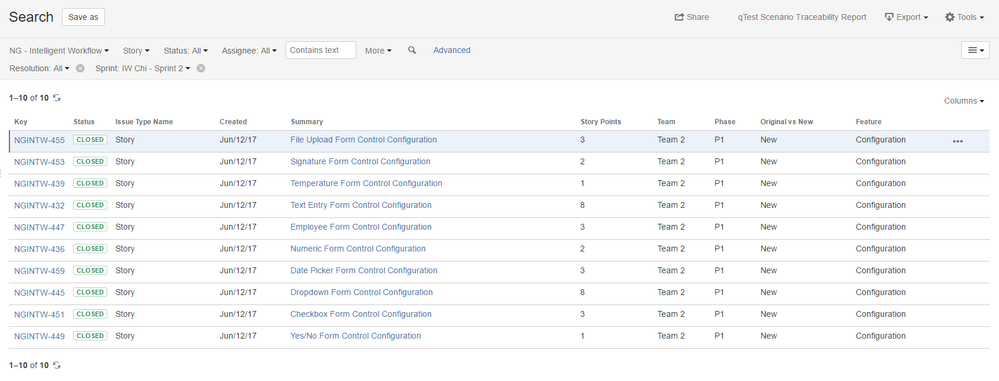Click the story points value for NGINTW-432
This screenshot has height=381, width=999.
(x=582, y=205)
